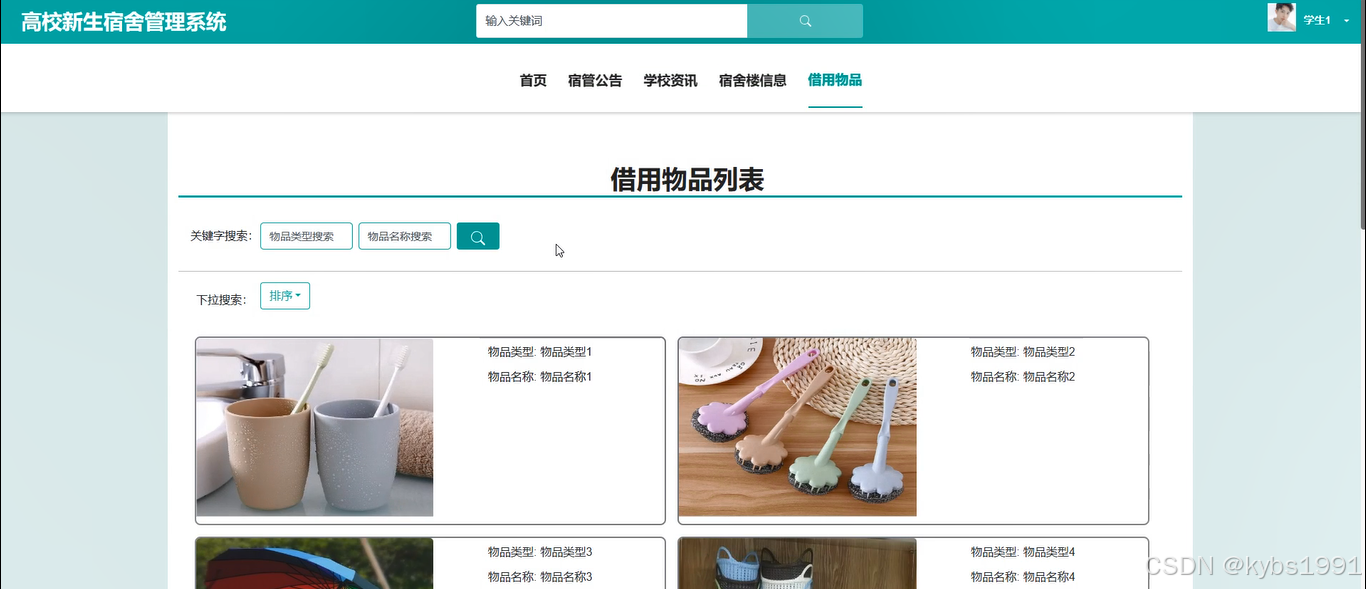1366x589 pixels.
Task: Click the 物品名称搜索 input box
Action: click(x=405, y=236)
